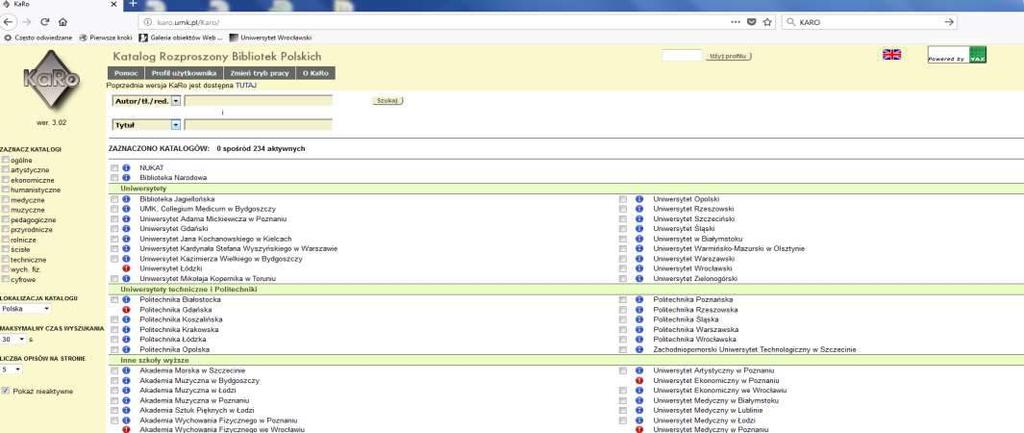The width and height of the screenshot is (1024, 433).
Task: Open info icon for Biblioteka Narodowa
Action: [x=126, y=178]
